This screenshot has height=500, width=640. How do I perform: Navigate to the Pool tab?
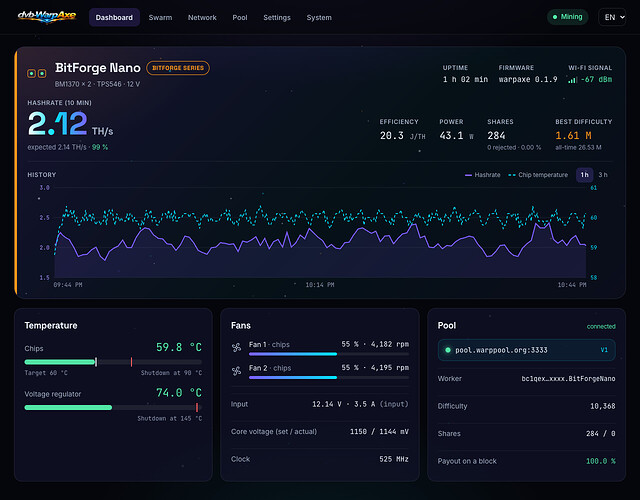(x=240, y=18)
